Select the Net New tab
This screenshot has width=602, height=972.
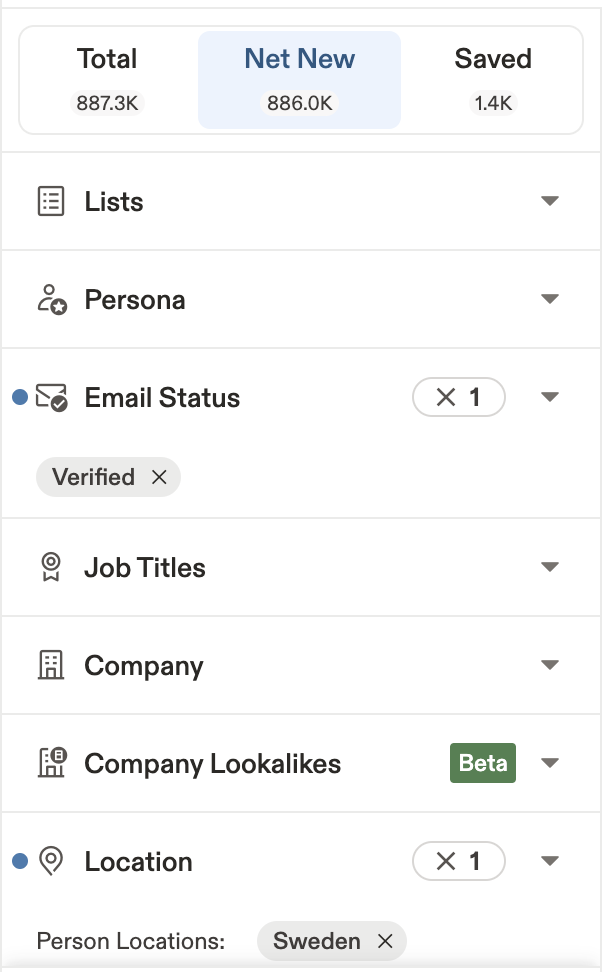299,79
